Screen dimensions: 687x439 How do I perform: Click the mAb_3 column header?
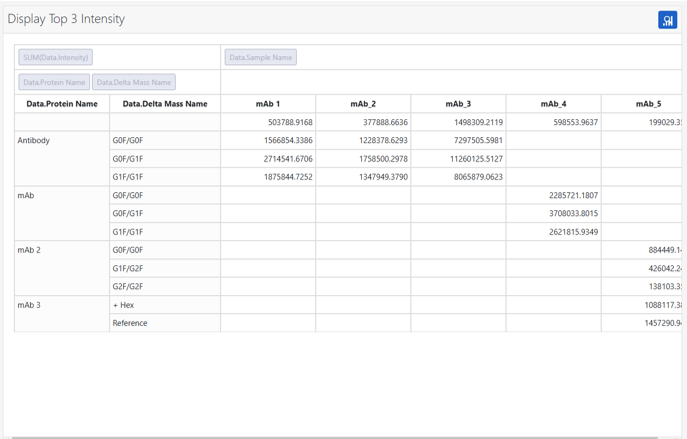click(458, 104)
